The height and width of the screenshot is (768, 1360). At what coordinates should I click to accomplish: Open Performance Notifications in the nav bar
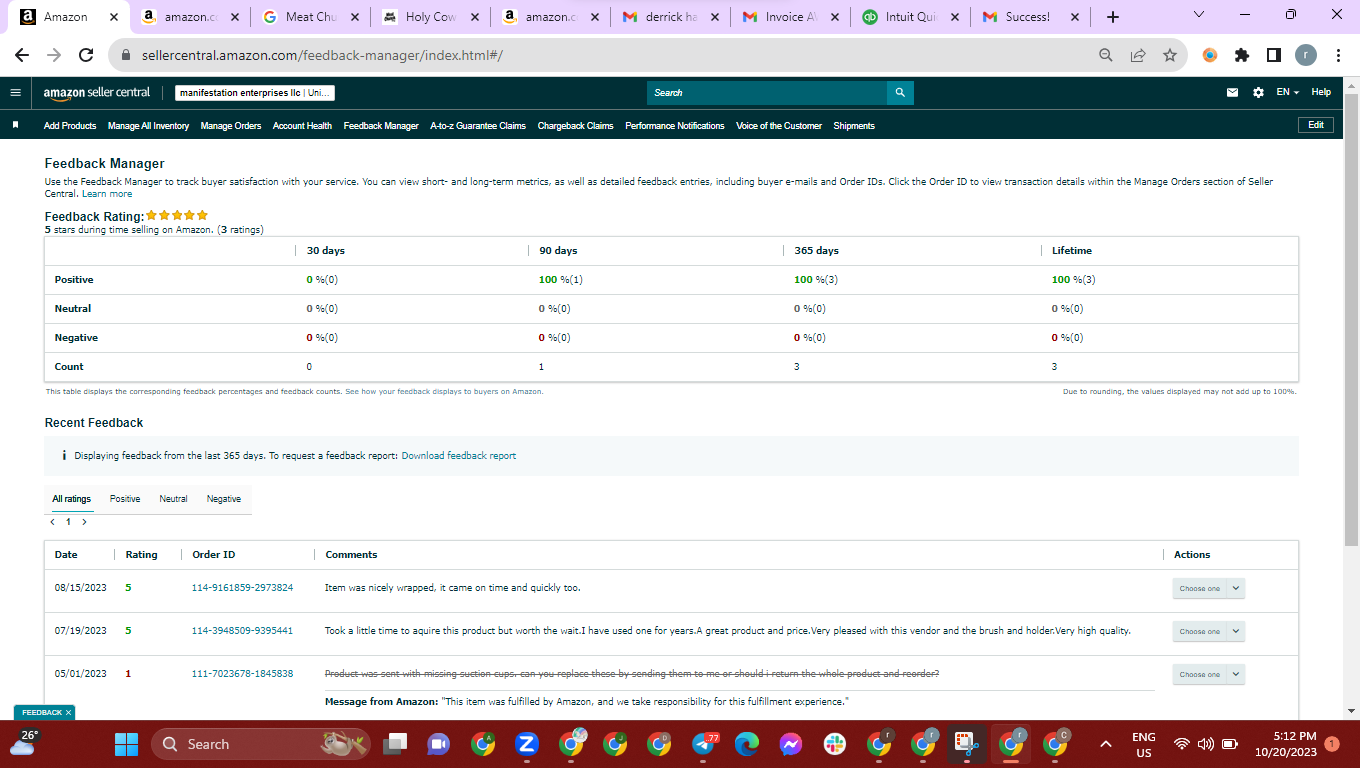[675, 126]
